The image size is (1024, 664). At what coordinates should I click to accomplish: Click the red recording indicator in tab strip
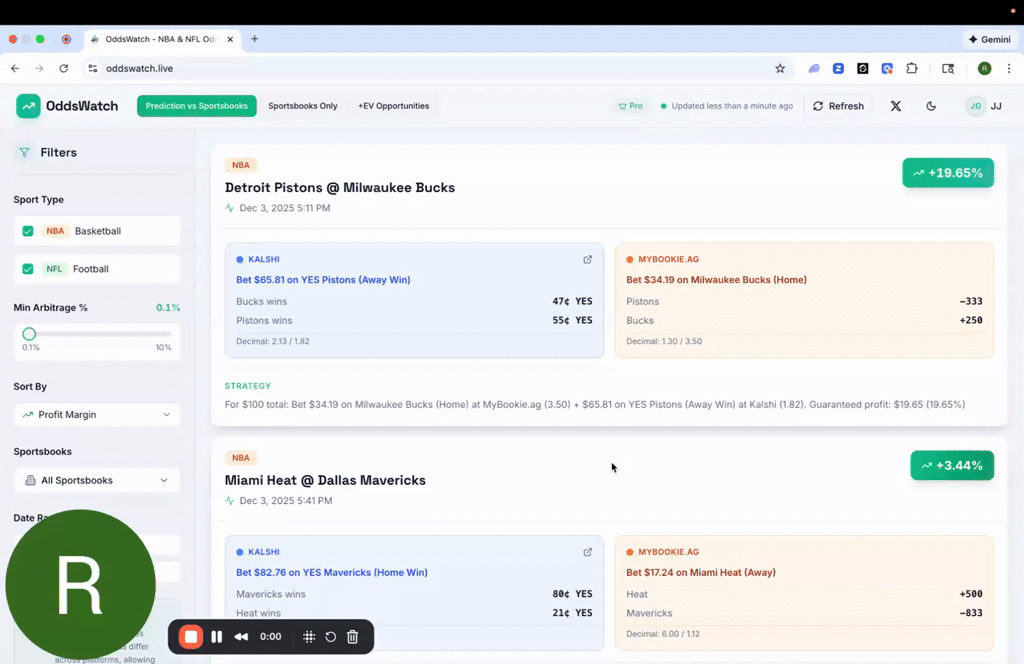pyautogui.click(x=66, y=39)
